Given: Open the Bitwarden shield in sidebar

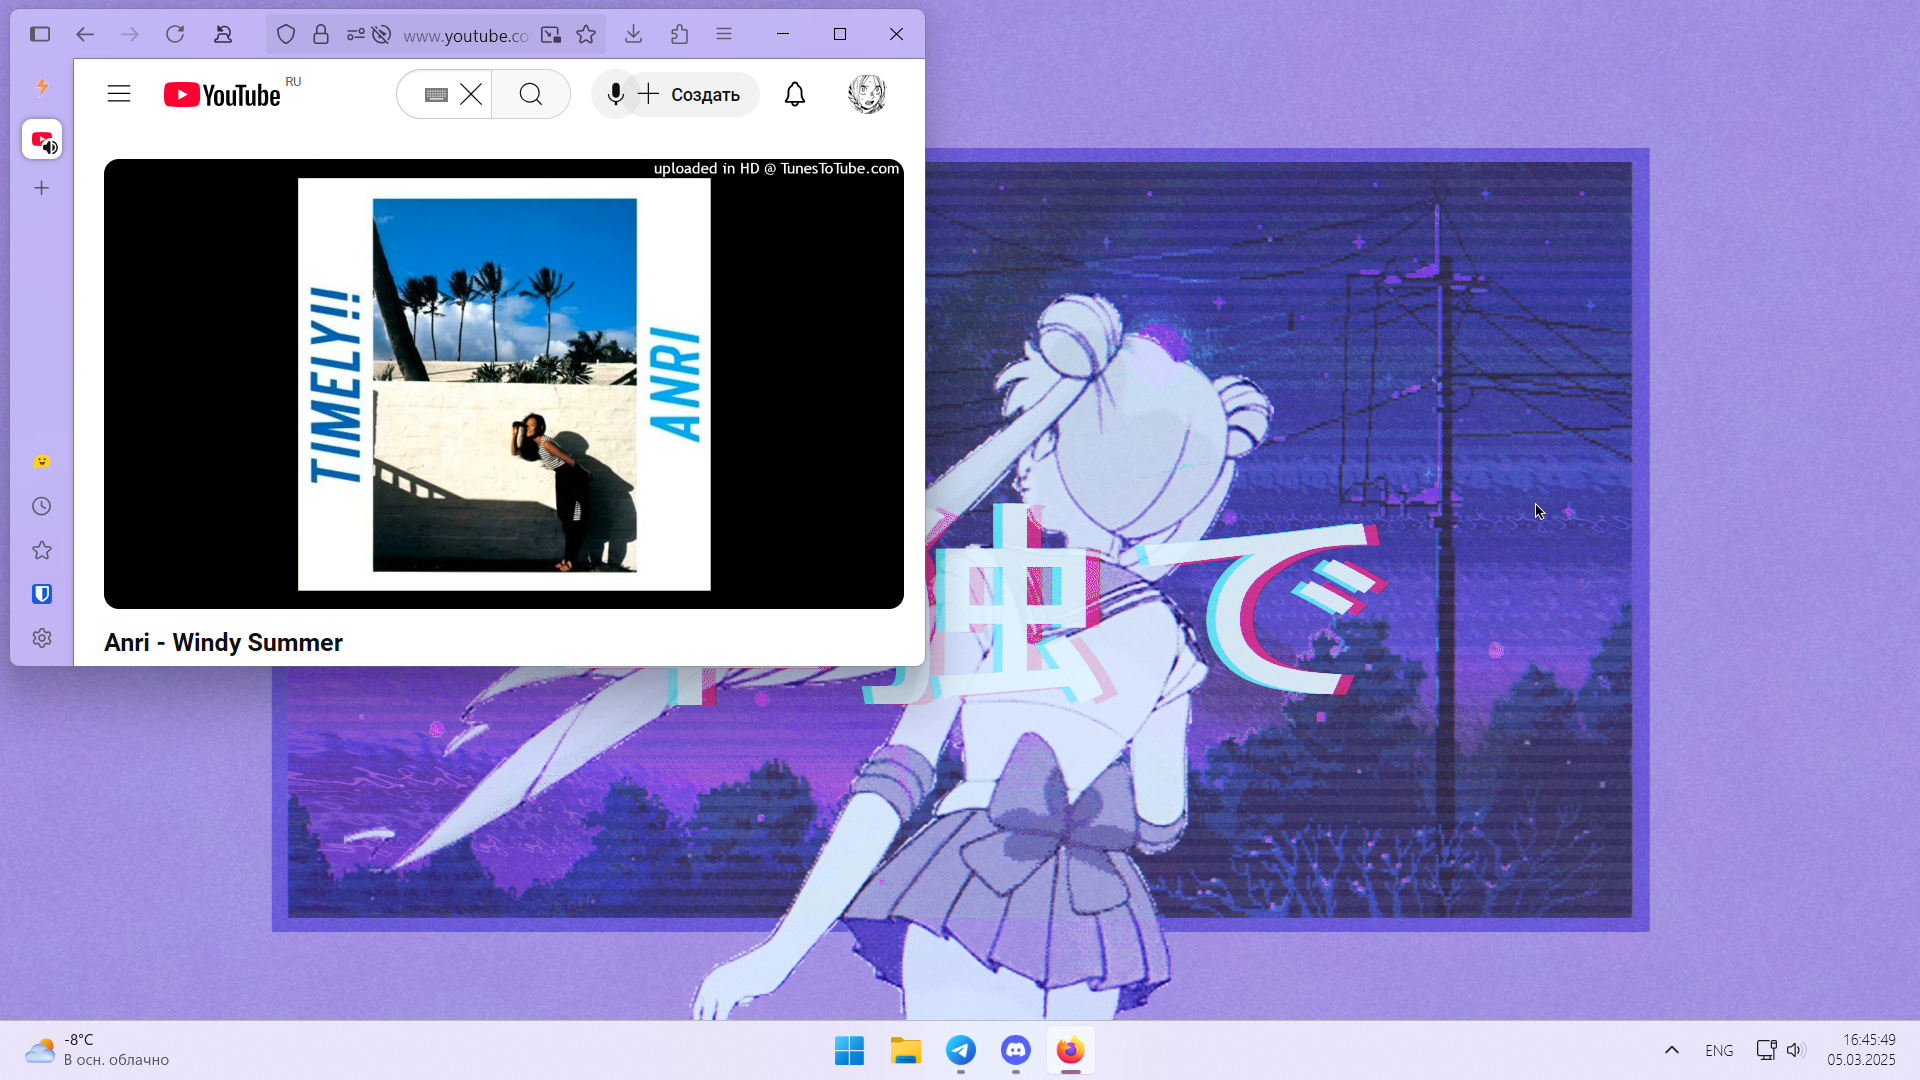Looking at the screenshot, I should tap(42, 594).
